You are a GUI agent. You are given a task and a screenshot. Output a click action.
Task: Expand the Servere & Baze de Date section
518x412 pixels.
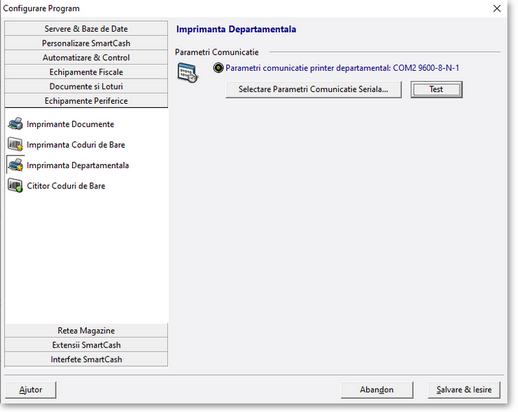point(86,29)
